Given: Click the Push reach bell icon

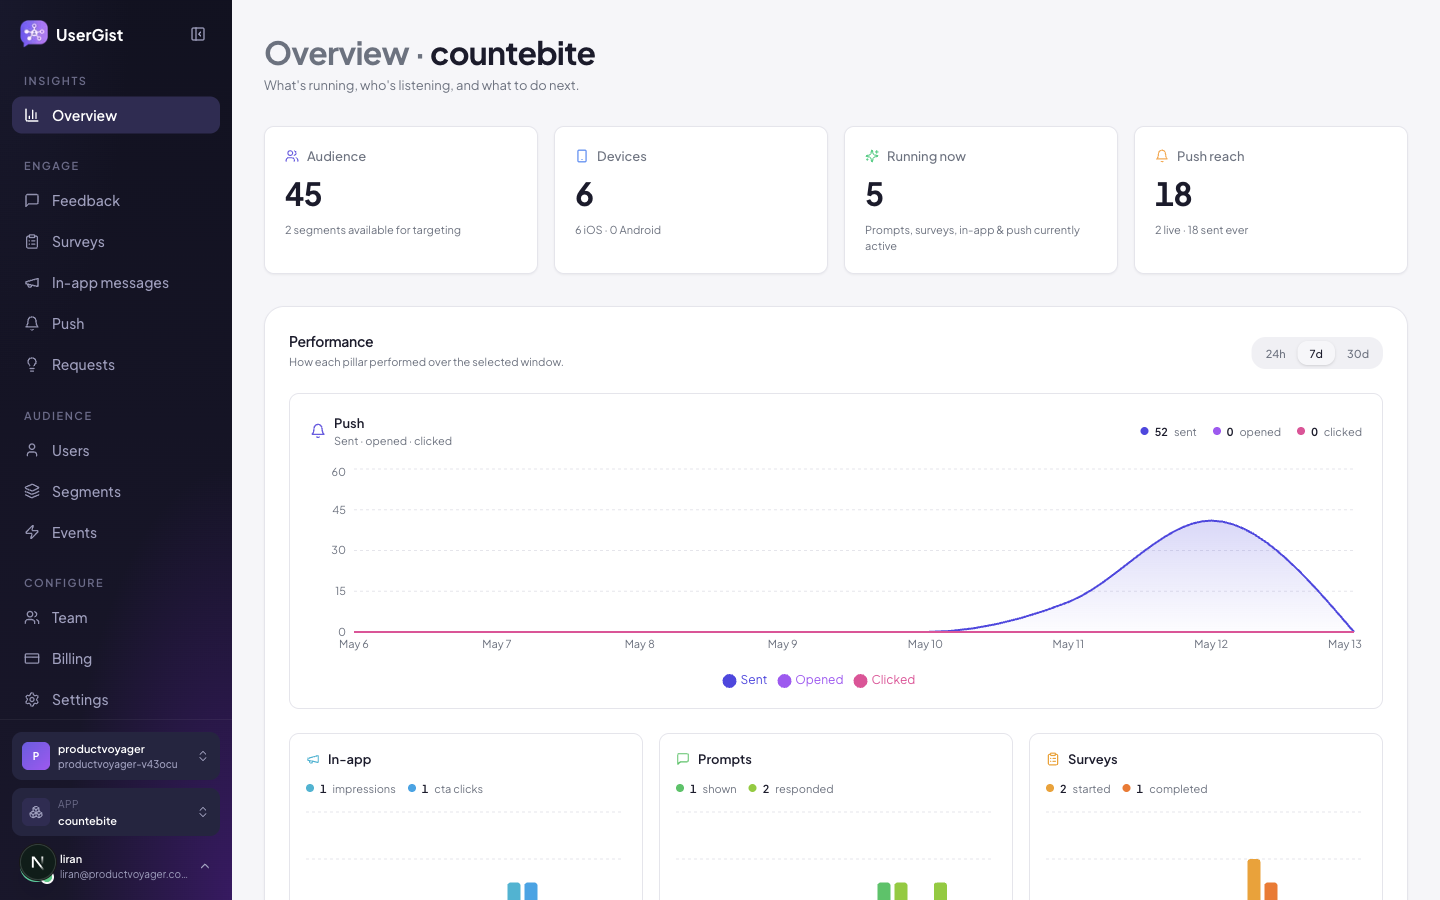Looking at the screenshot, I should [1162, 156].
